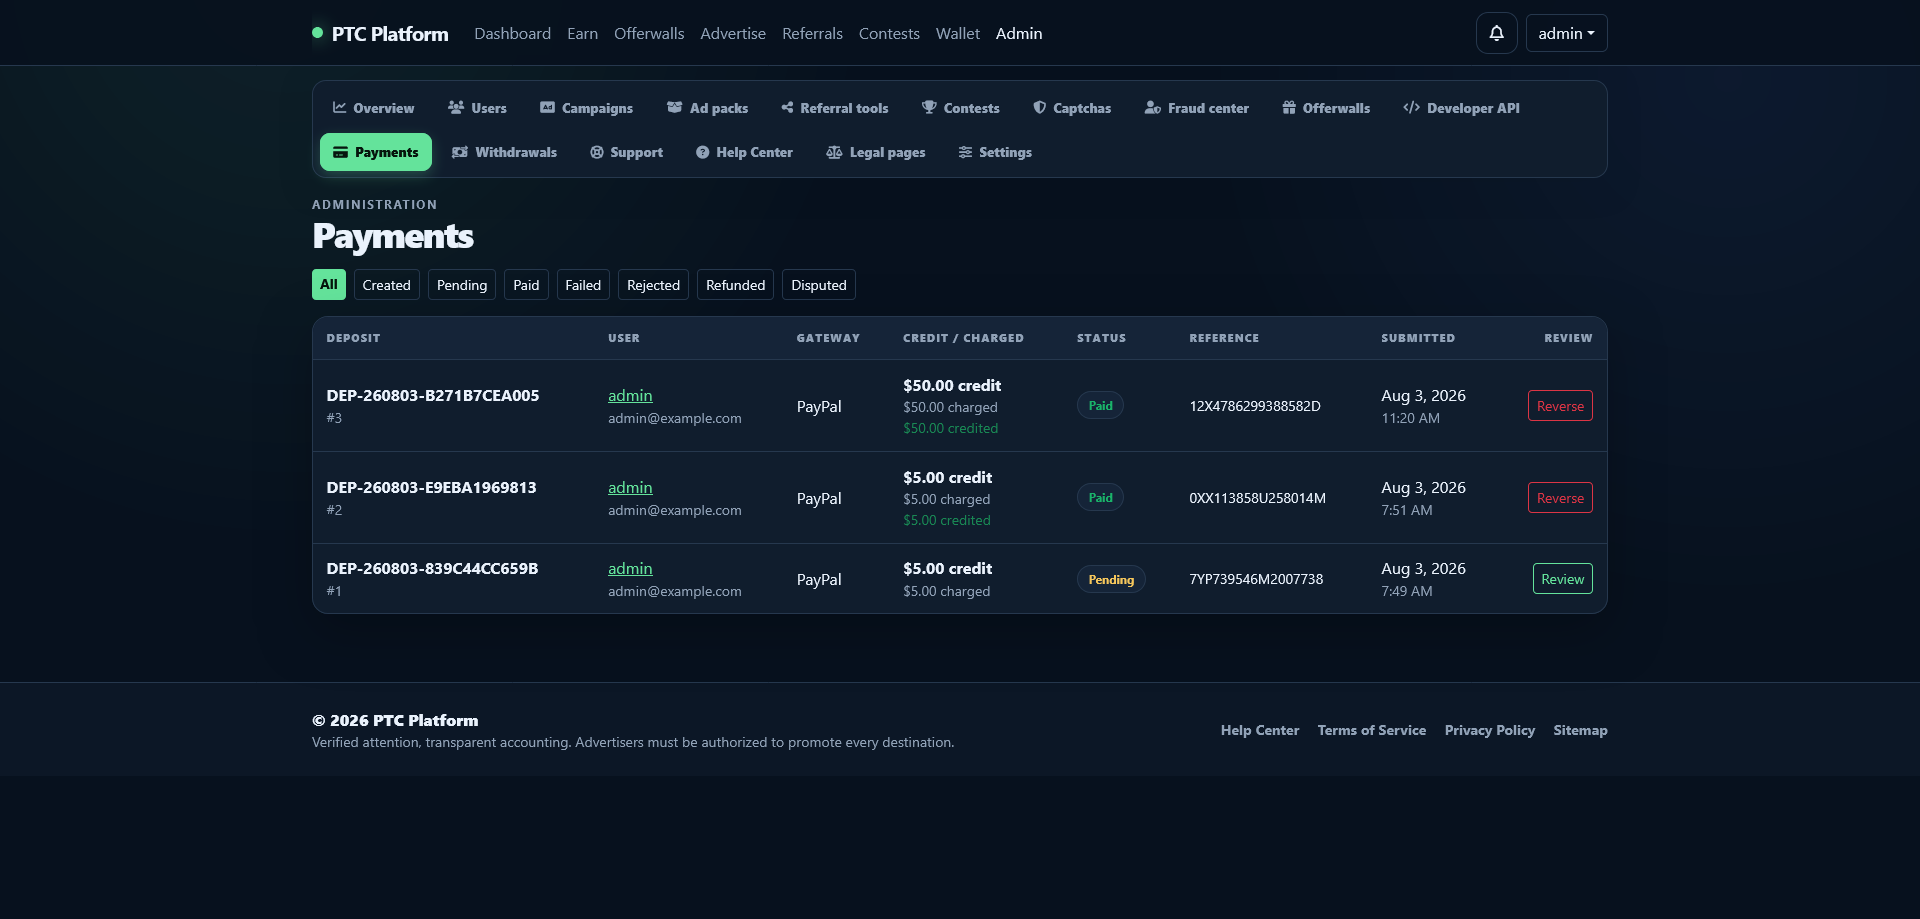Open the Sitemap link
Viewport: 1920px width, 919px height.
[x=1580, y=730]
